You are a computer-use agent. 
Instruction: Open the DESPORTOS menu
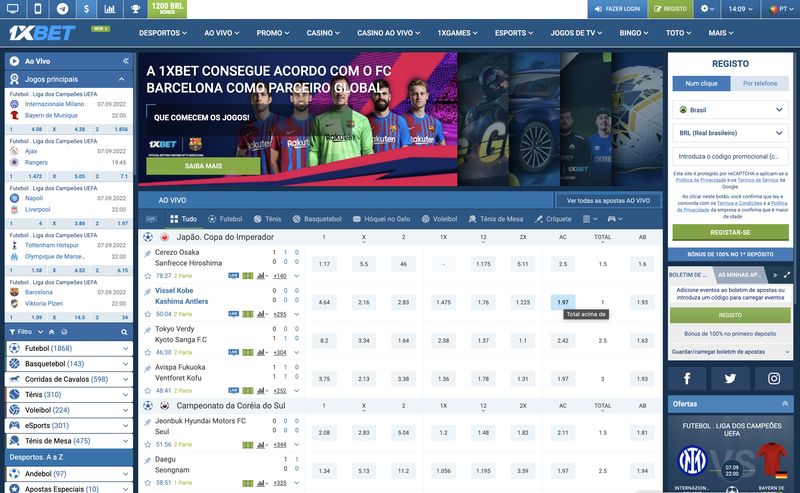[x=163, y=33]
